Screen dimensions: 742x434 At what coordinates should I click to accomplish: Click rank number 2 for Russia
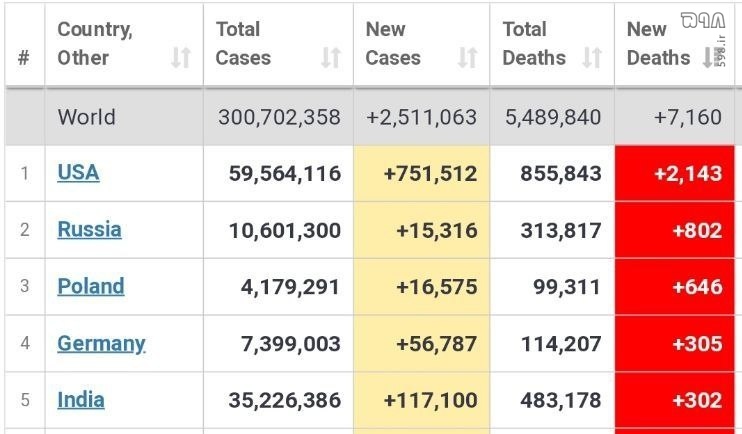click(x=25, y=230)
